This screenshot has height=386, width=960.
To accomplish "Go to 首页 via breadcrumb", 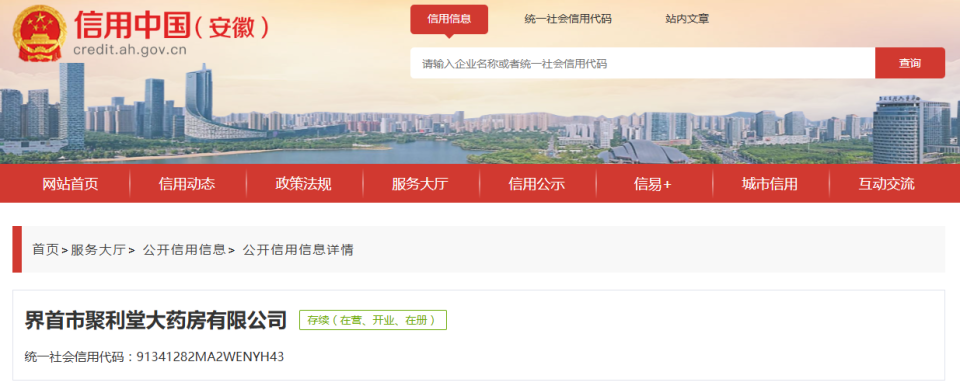I will click(45, 250).
